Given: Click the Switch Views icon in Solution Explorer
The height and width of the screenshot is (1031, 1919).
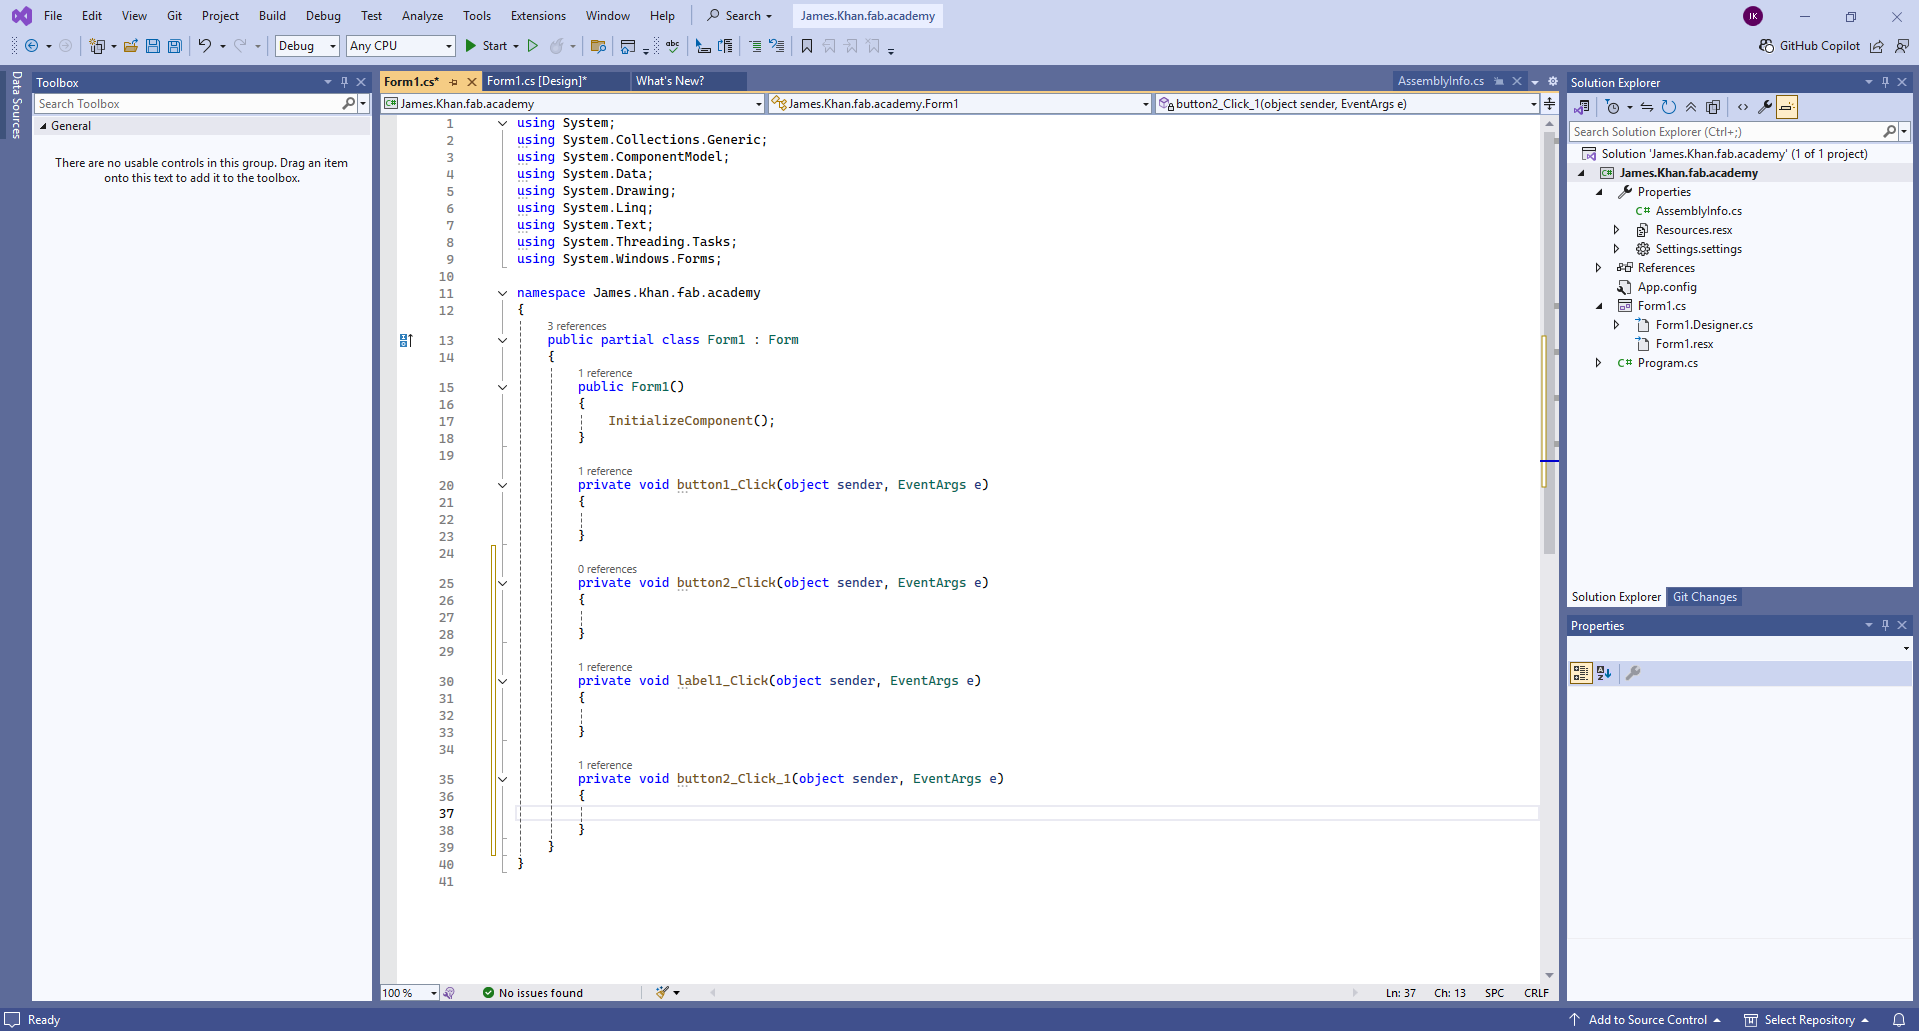Looking at the screenshot, I should (x=1582, y=107).
